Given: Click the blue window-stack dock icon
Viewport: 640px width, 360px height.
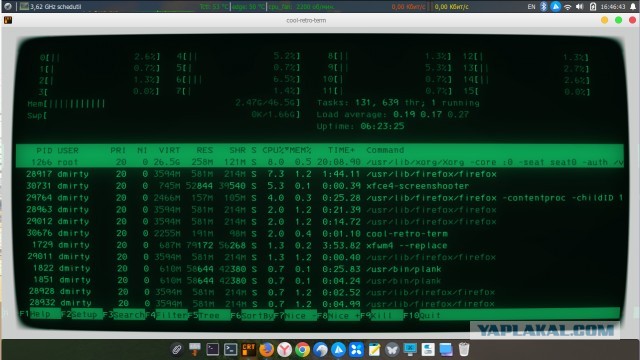Looking at the screenshot, I should [446, 350].
